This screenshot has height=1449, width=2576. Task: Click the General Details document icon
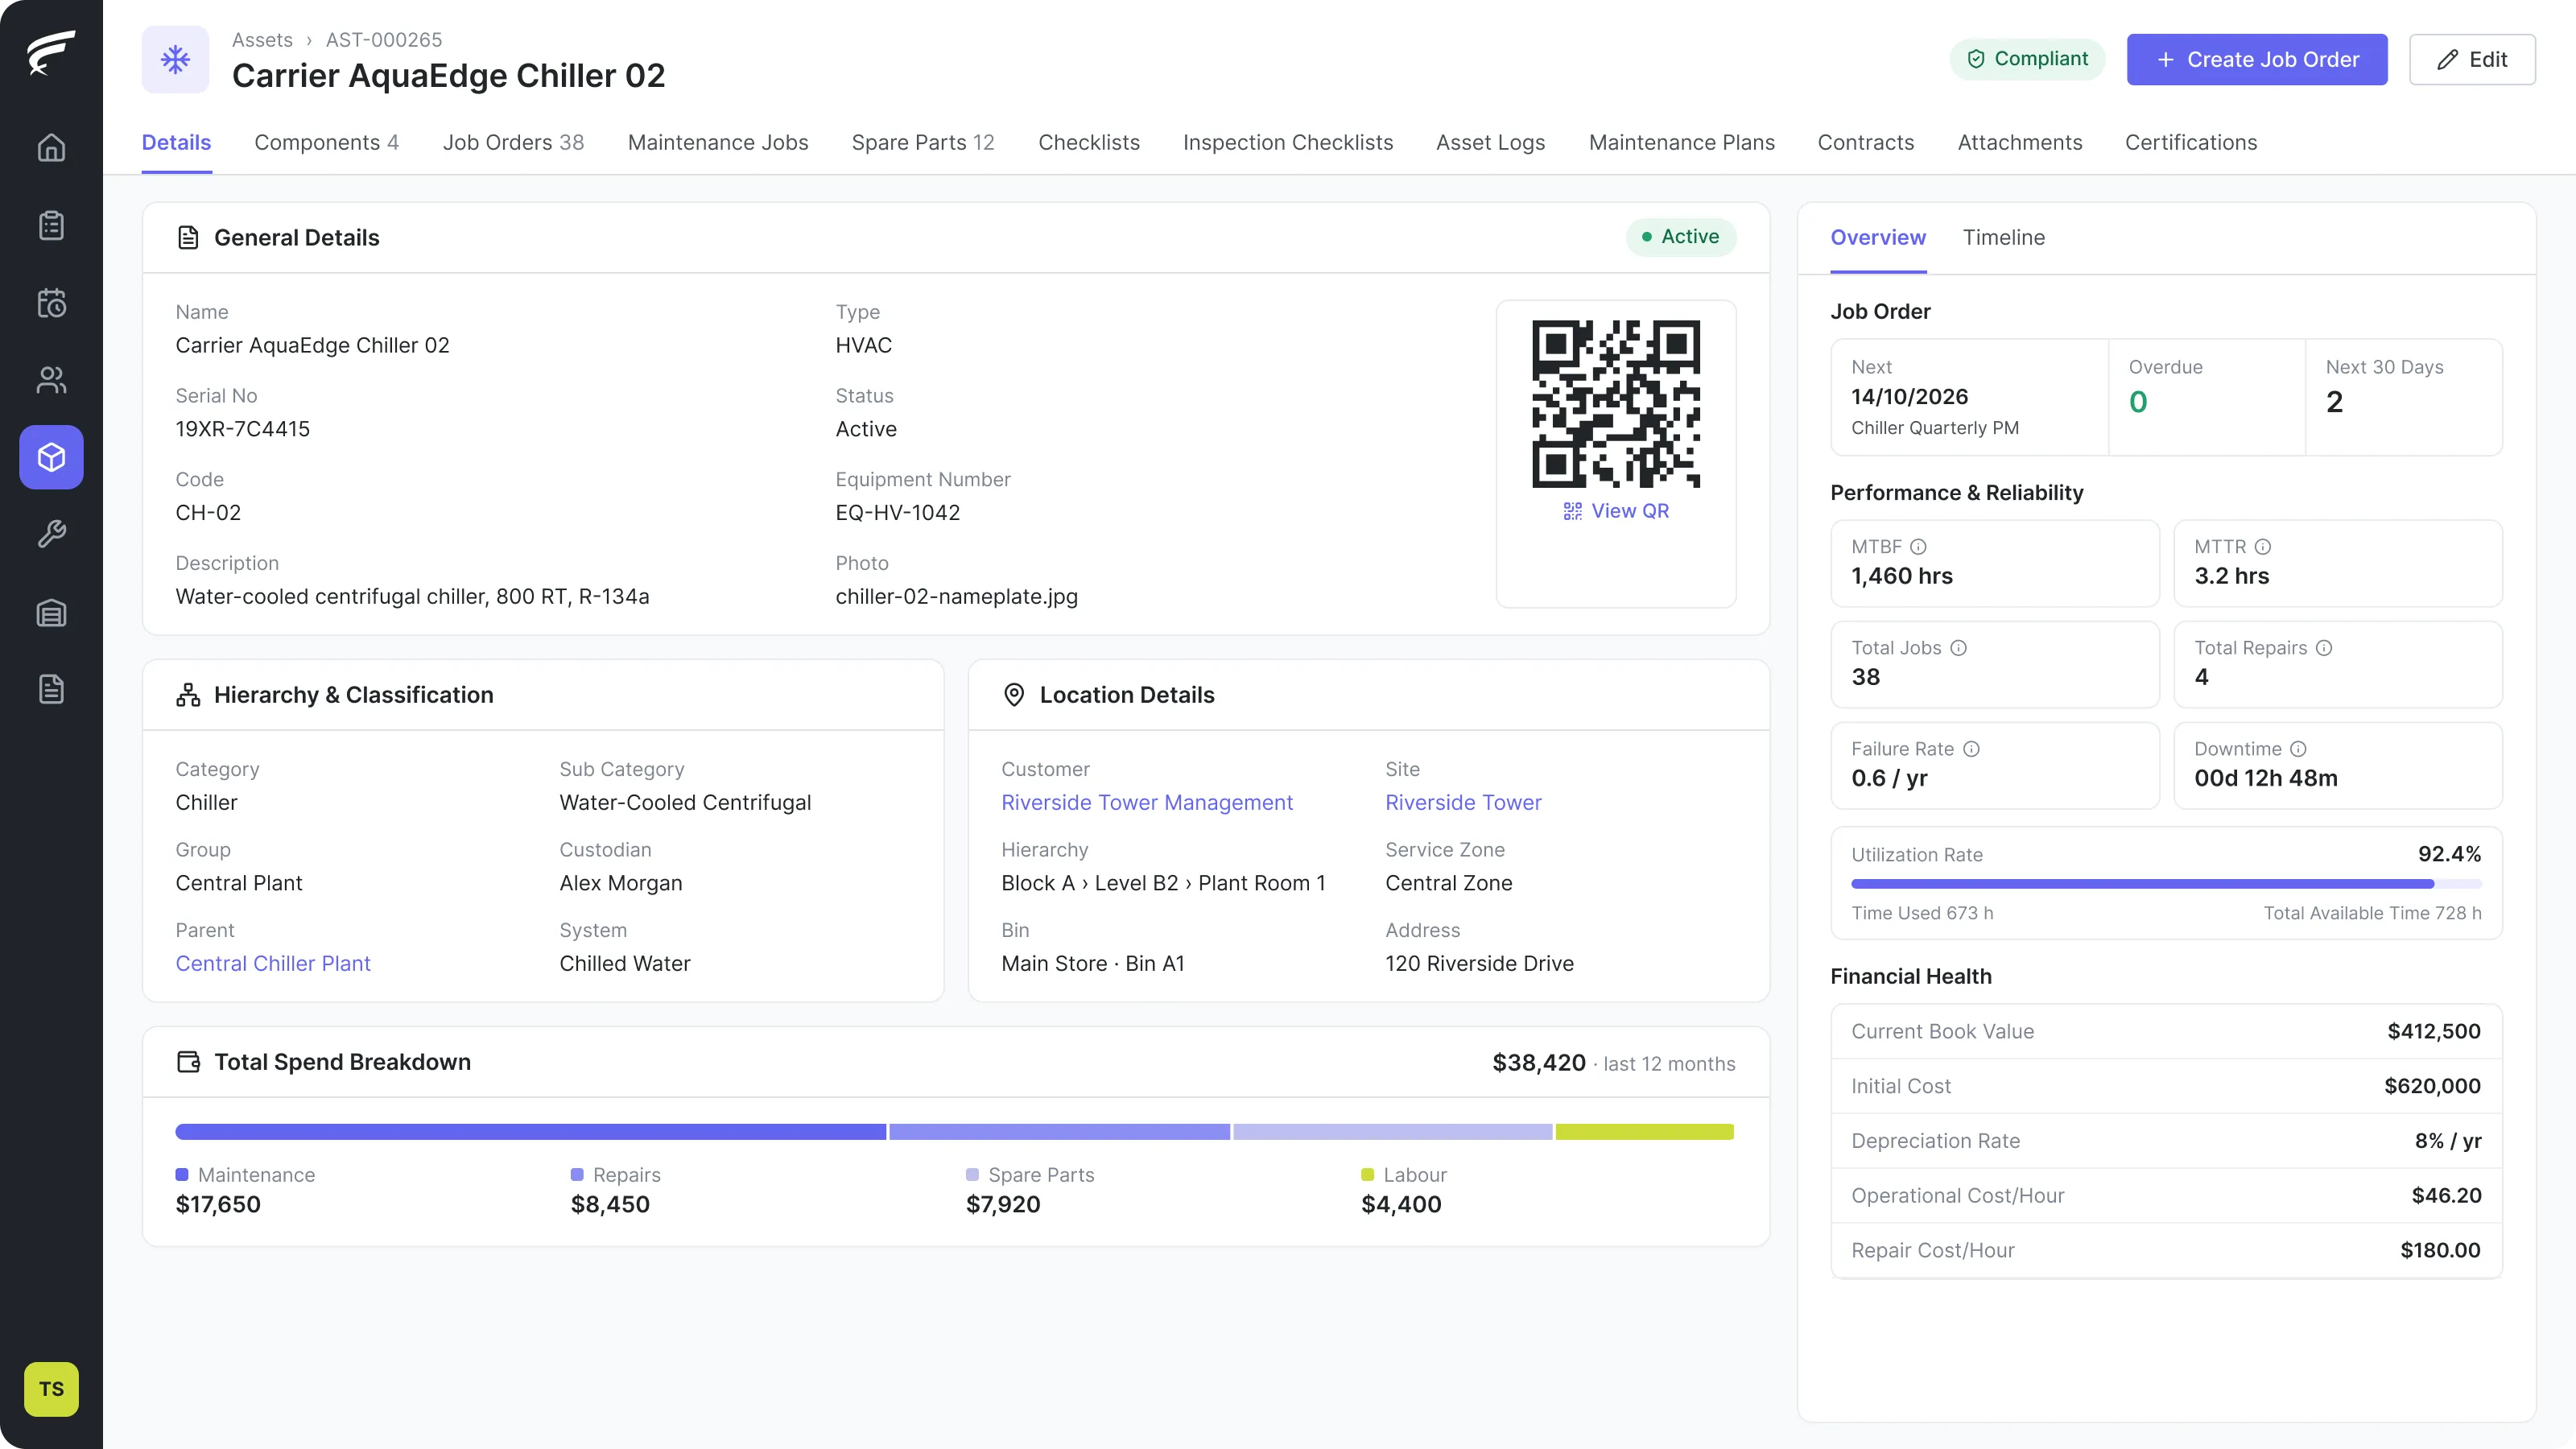click(x=188, y=237)
